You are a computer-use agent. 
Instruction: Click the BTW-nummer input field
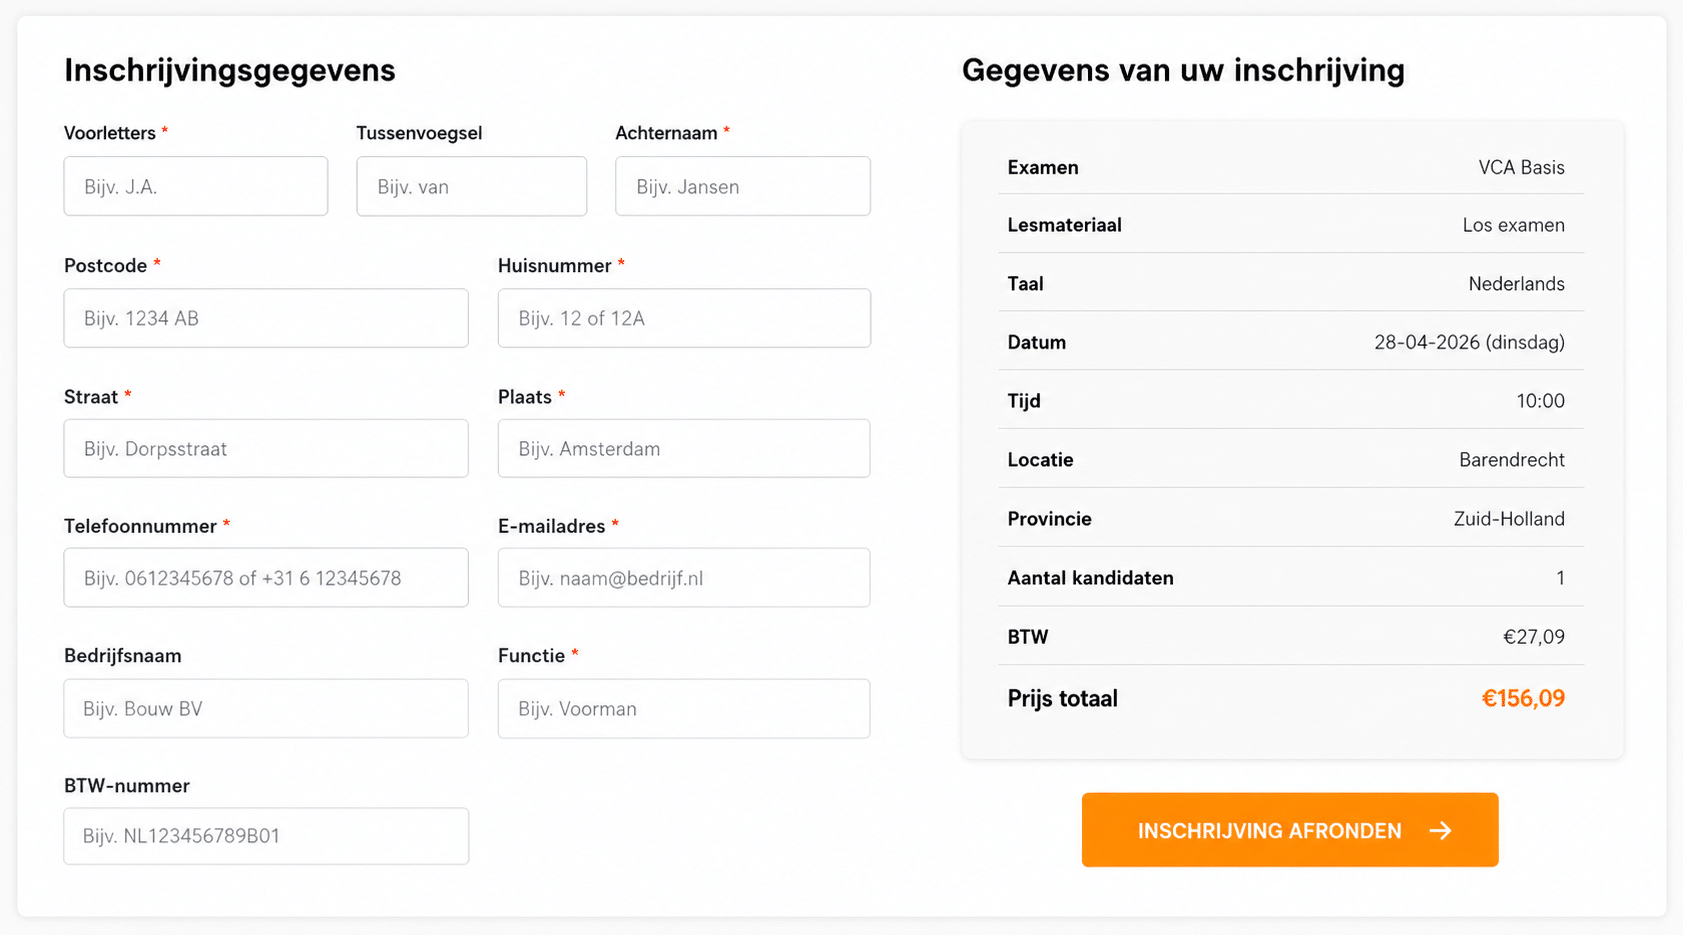click(x=266, y=836)
